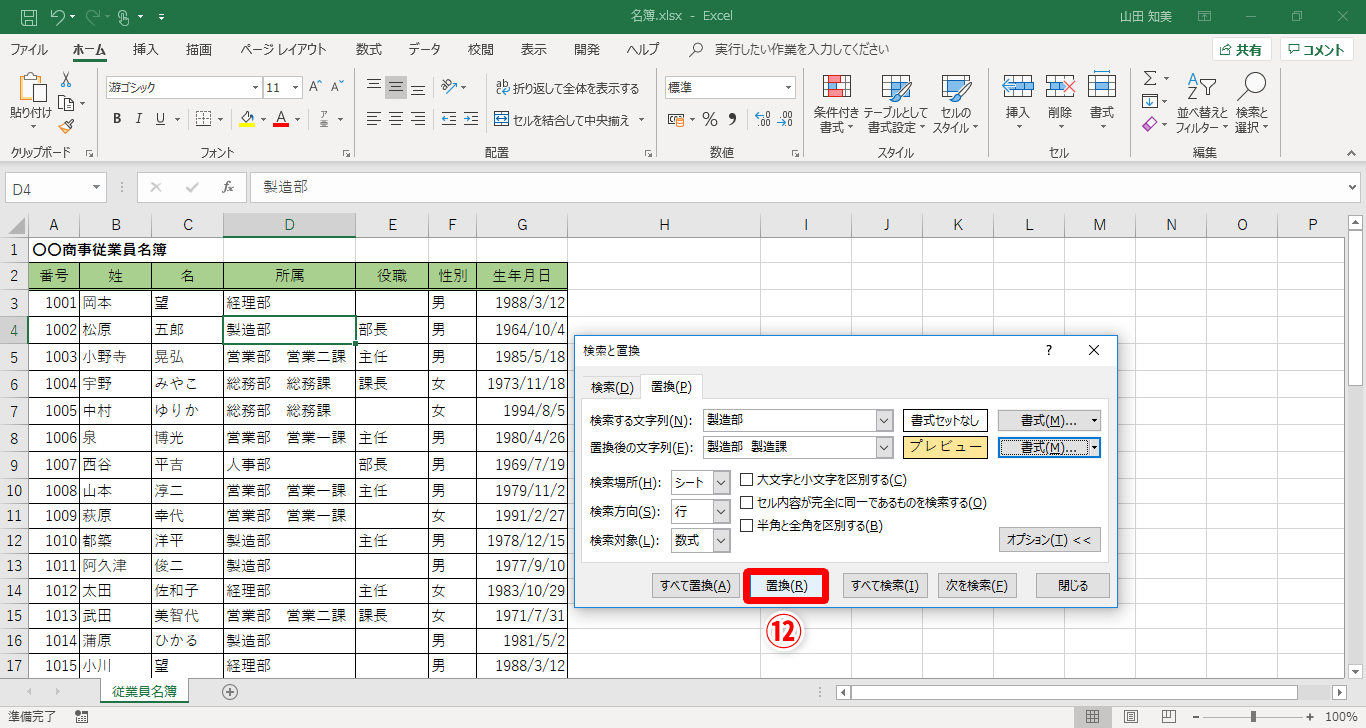Image resolution: width=1366 pixels, height=728 pixels.
Task: Click the Format Painter brush icon
Action: [x=66, y=126]
